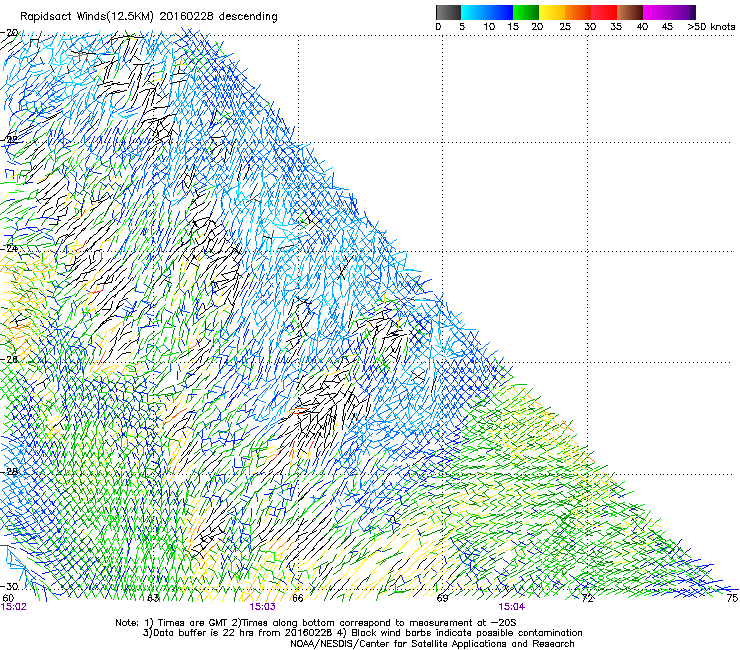Click the NOAA/NESDIS credit line
740x650 pixels.
[x=432, y=644]
